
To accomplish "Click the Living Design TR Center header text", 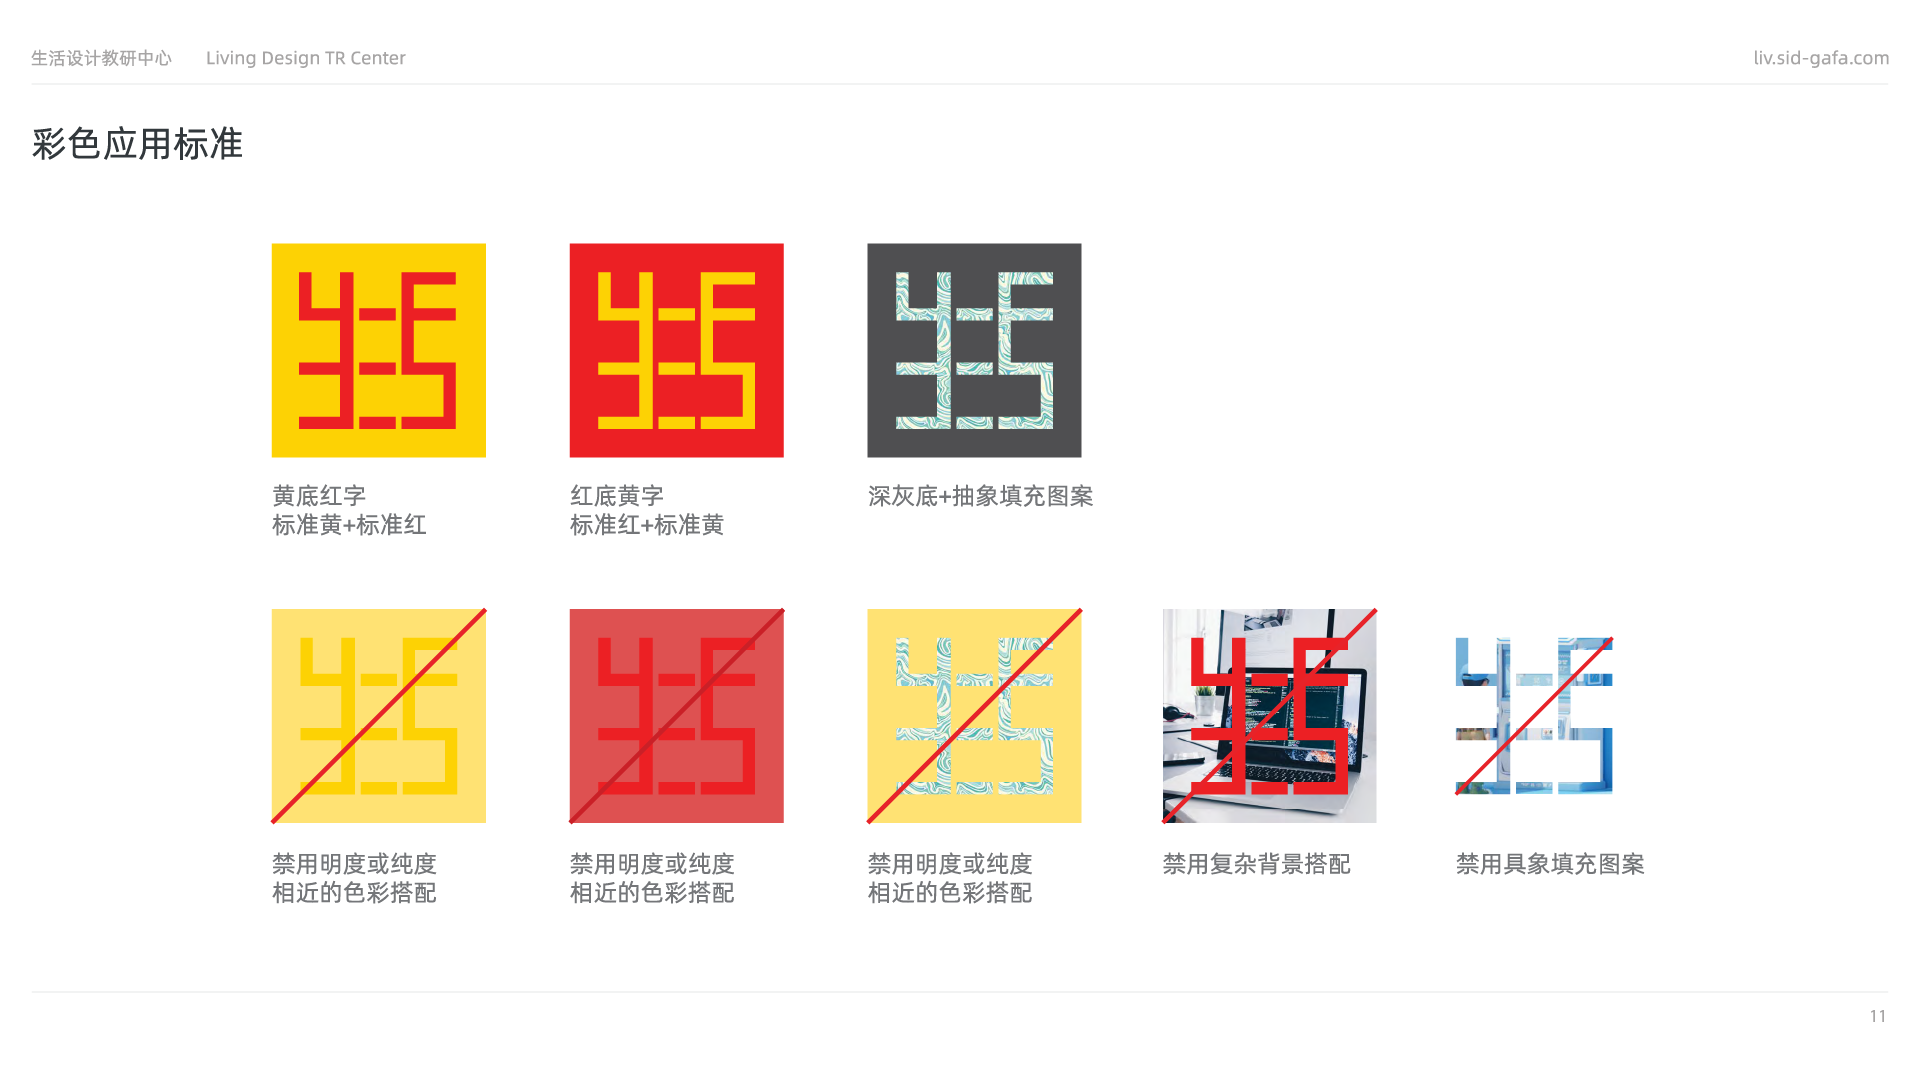I will [306, 58].
